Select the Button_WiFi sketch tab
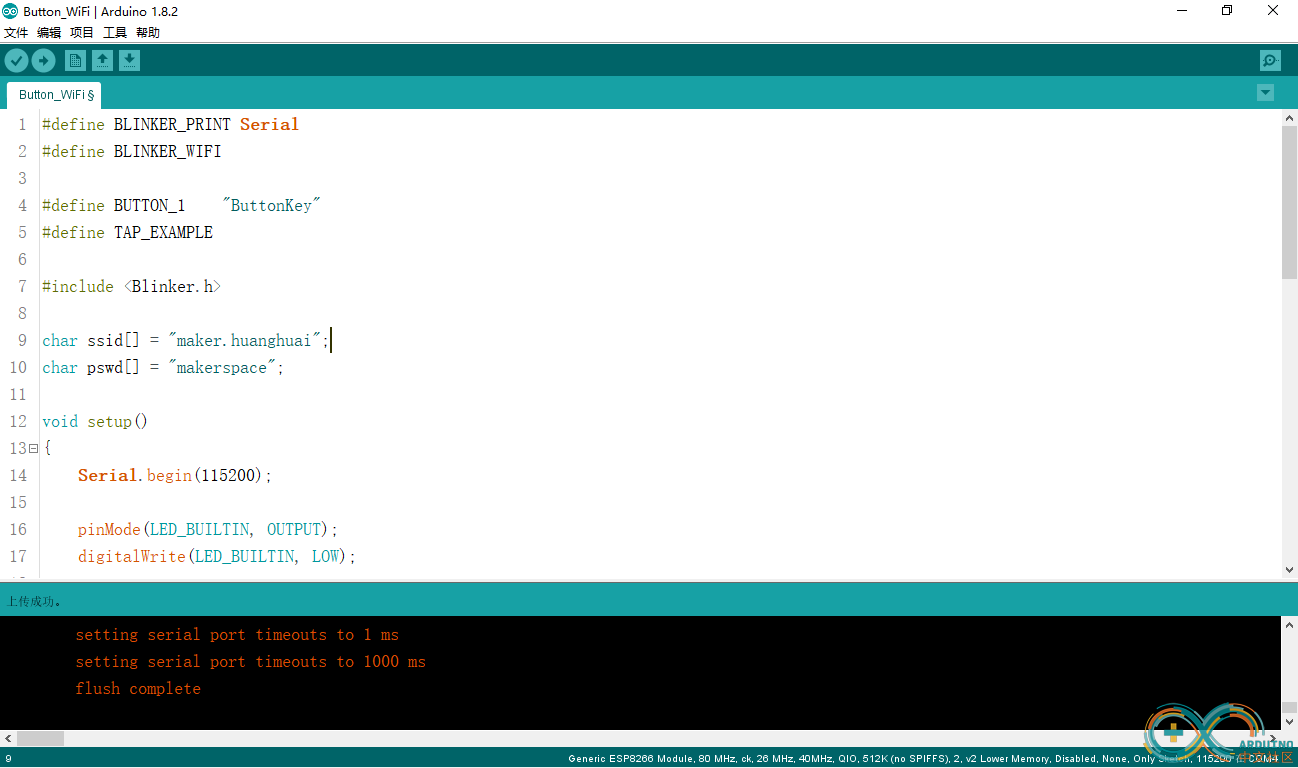Viewport: 1298px width, 768px height. click(x=54, y=95)
